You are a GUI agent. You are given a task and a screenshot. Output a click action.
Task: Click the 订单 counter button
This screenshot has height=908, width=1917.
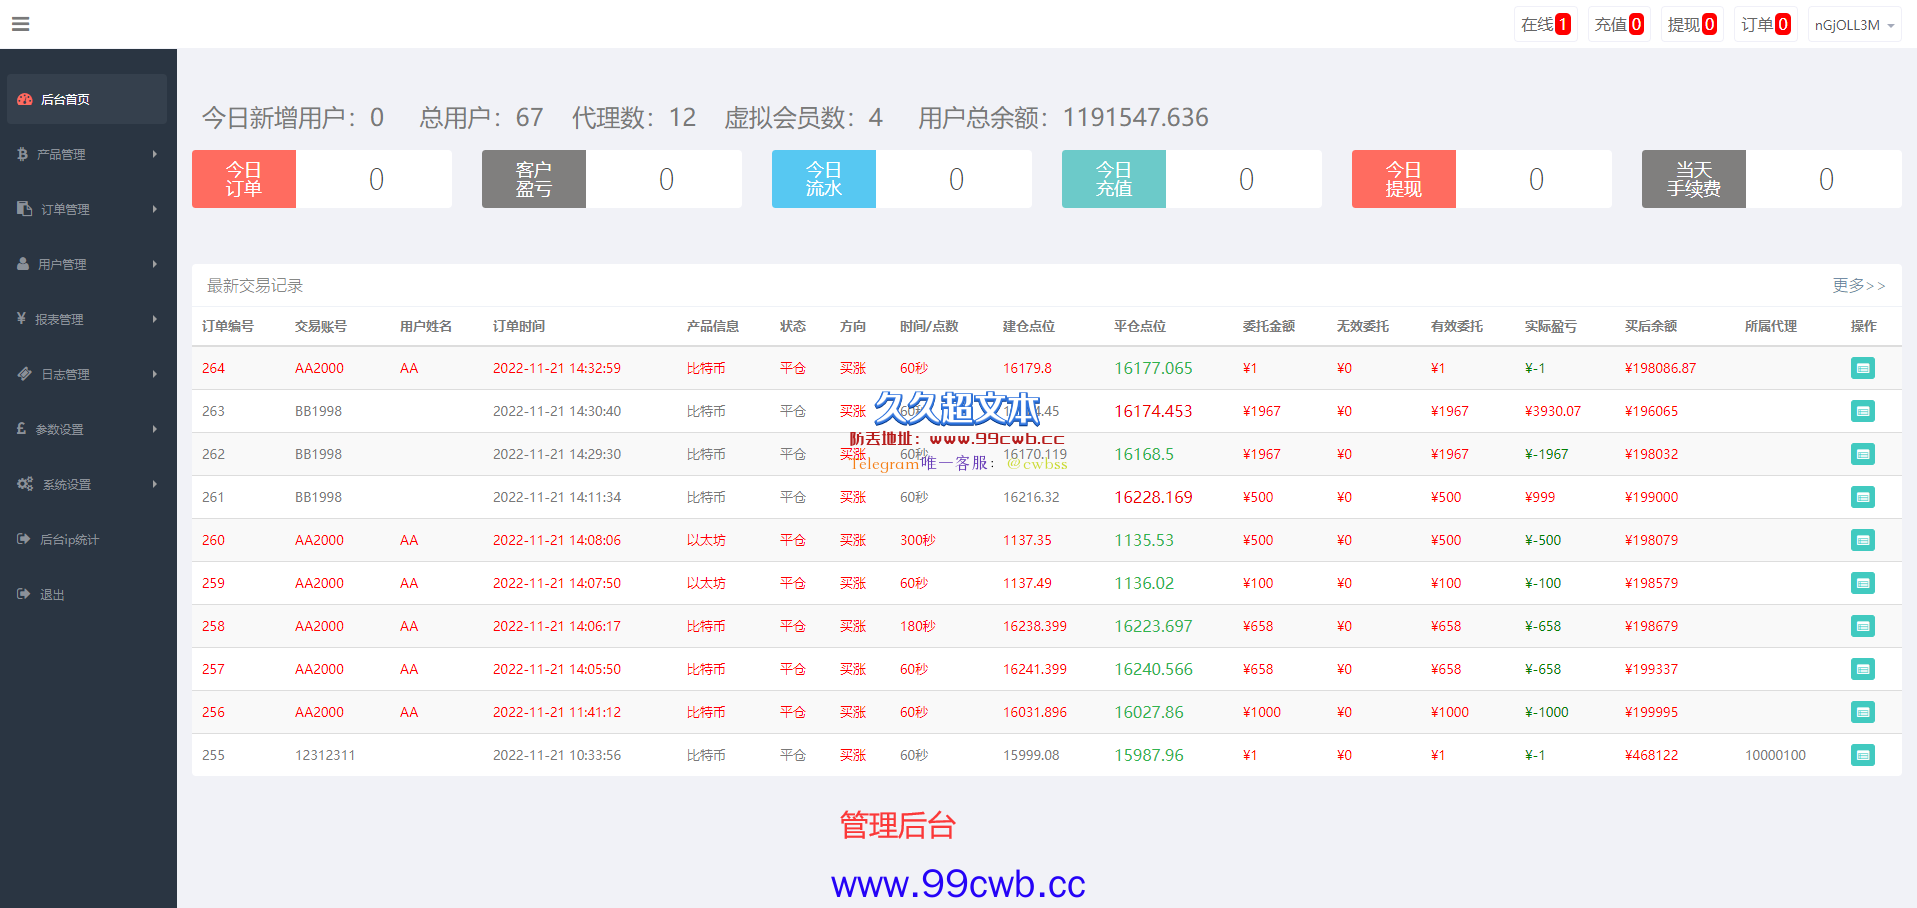pyautogui.click(x=1766, y=25)
